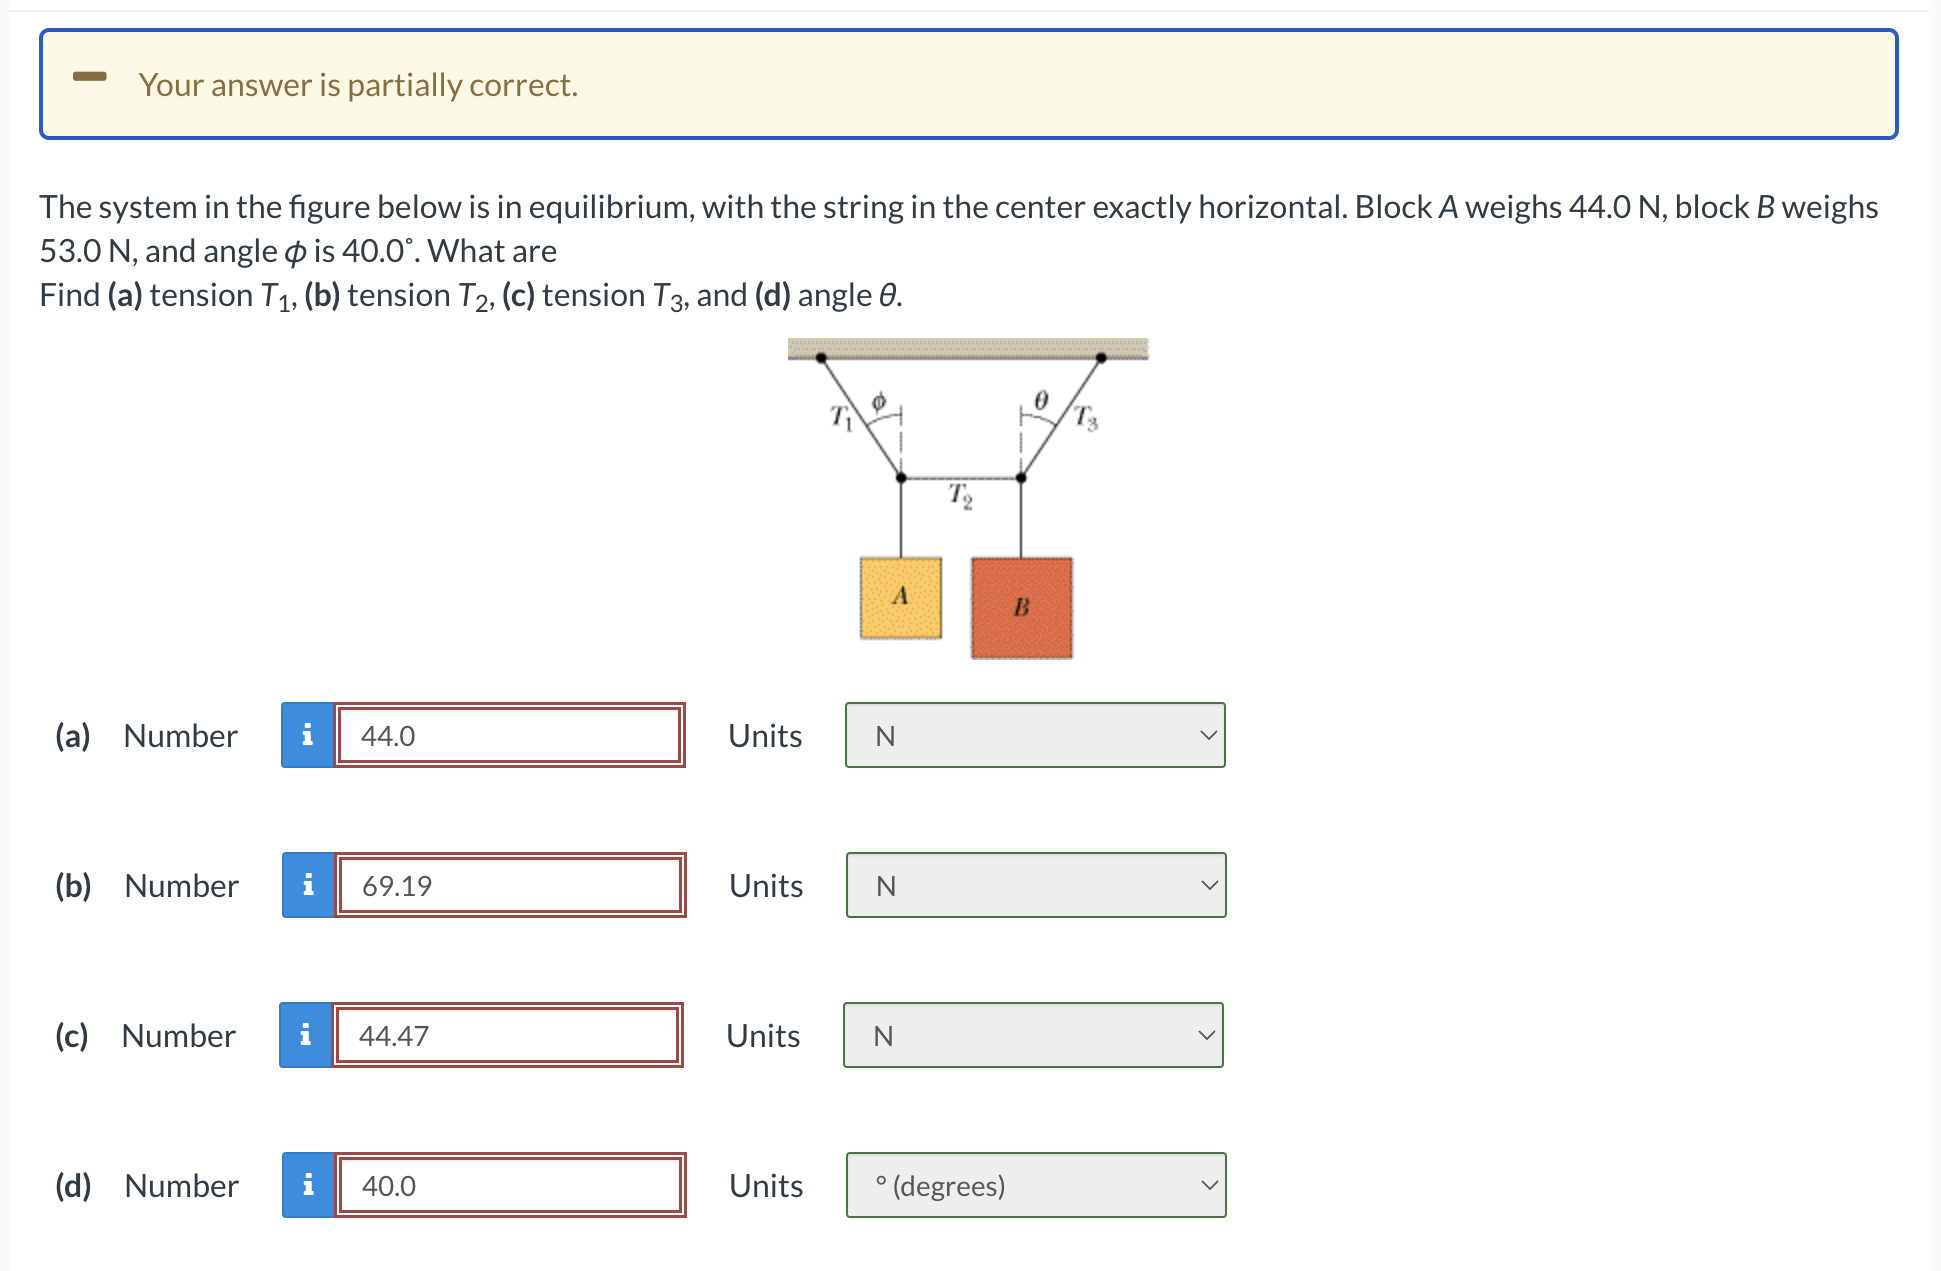Click the info icon next to answer (b)

(308, 886)
